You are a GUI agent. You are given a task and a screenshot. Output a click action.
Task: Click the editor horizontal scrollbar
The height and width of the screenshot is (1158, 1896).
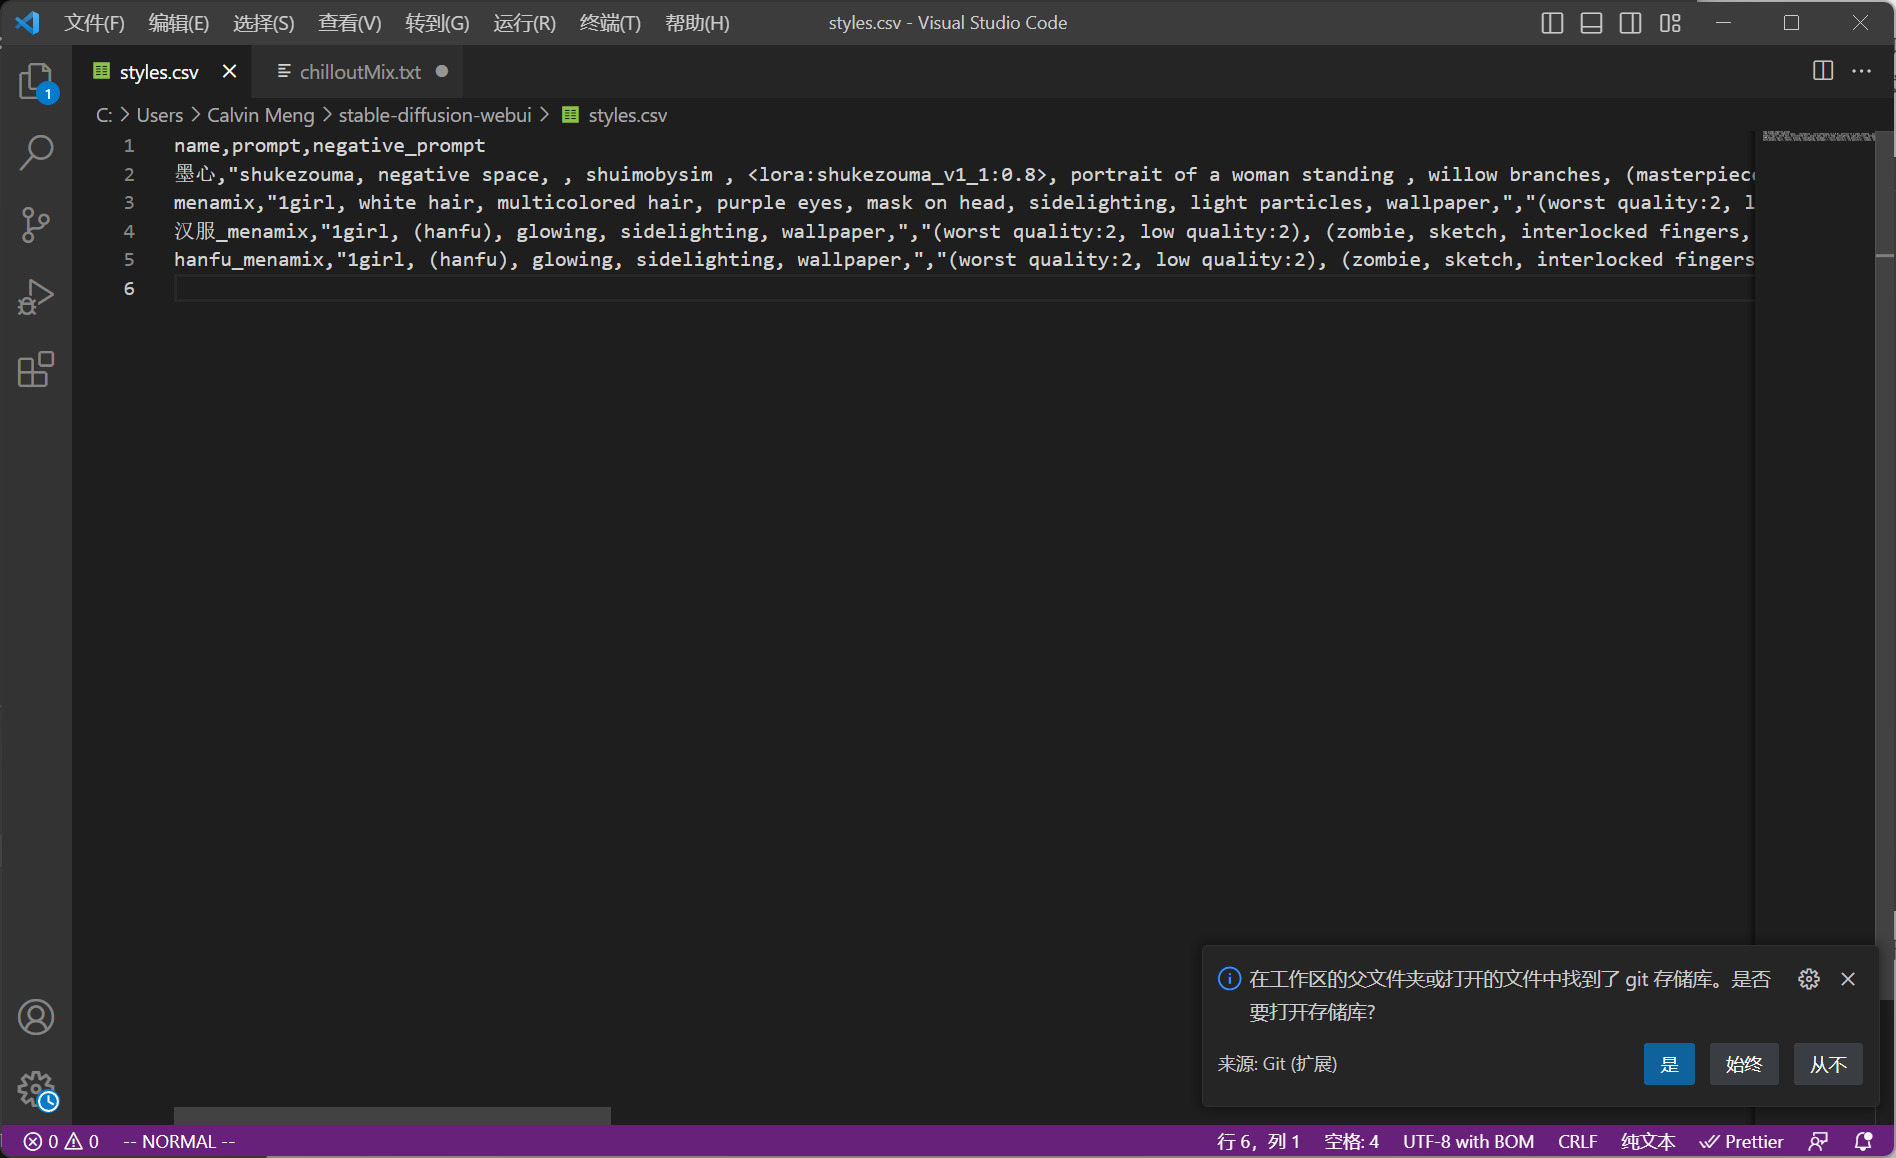(392, 1116)
